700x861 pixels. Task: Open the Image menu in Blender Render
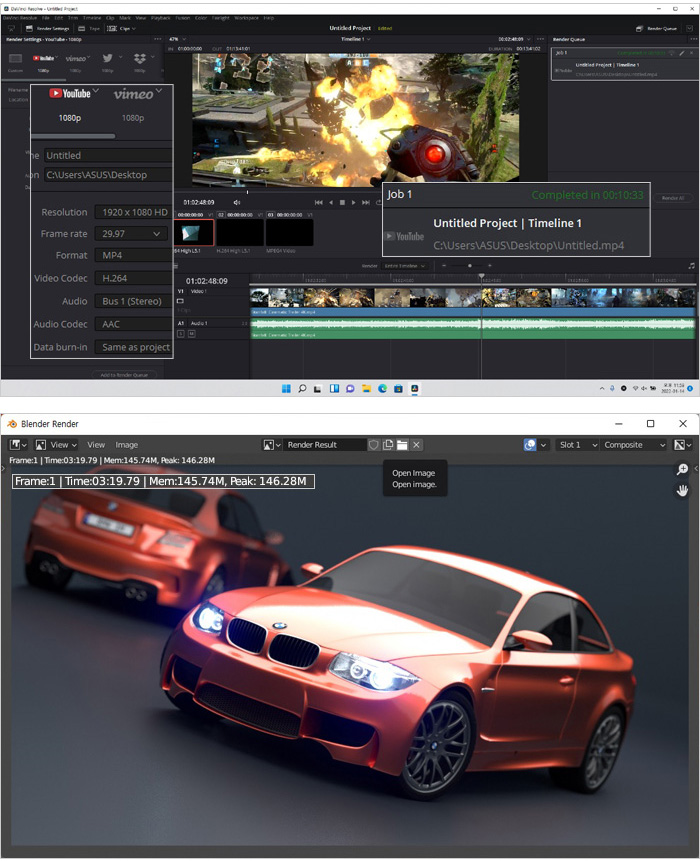[126, 445]
